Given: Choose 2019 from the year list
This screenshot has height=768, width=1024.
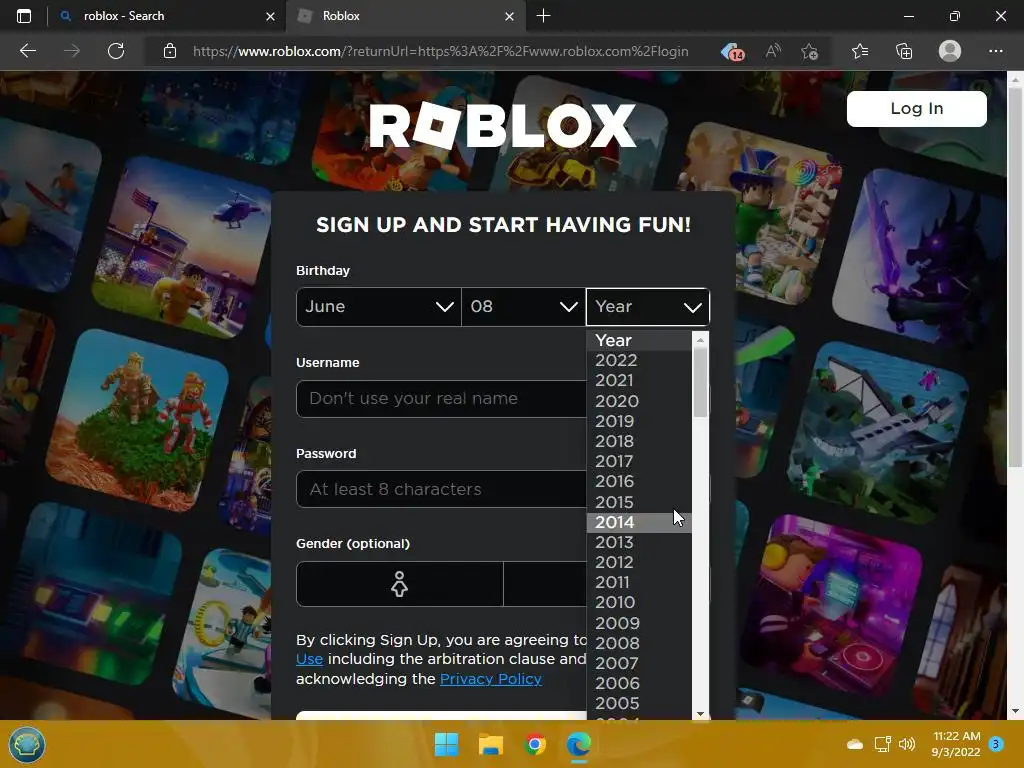Looking at the screenshot, I should [x=639, y=421].
